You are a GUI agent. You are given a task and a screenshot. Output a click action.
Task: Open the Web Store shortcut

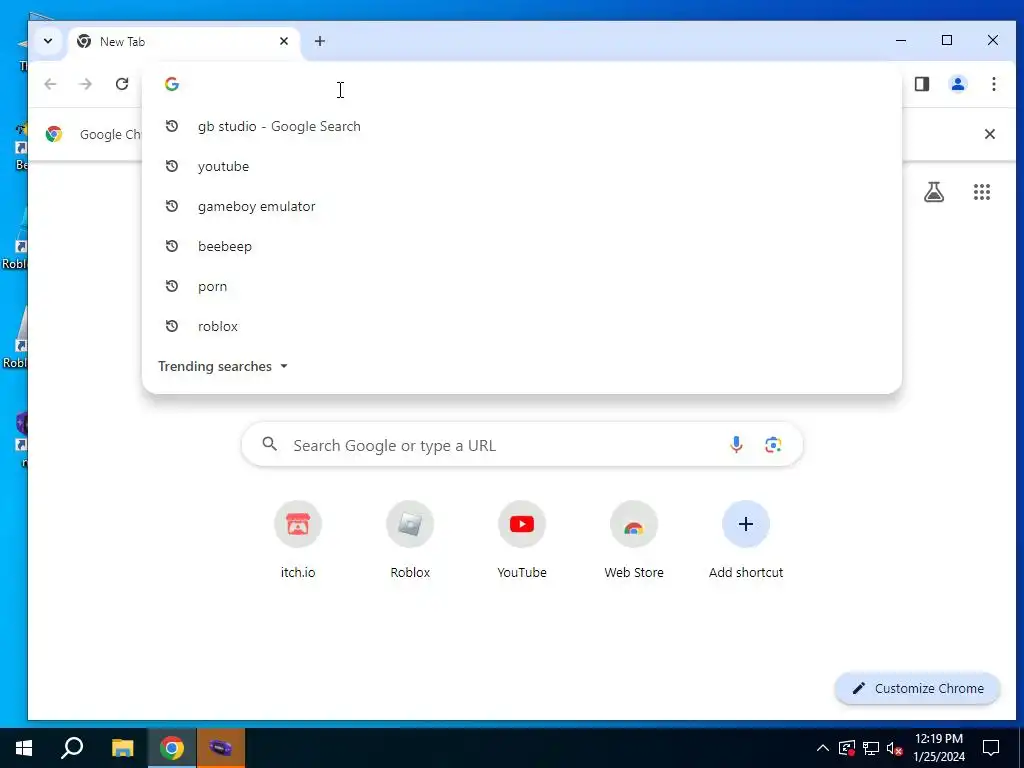(x=633, y=540)
